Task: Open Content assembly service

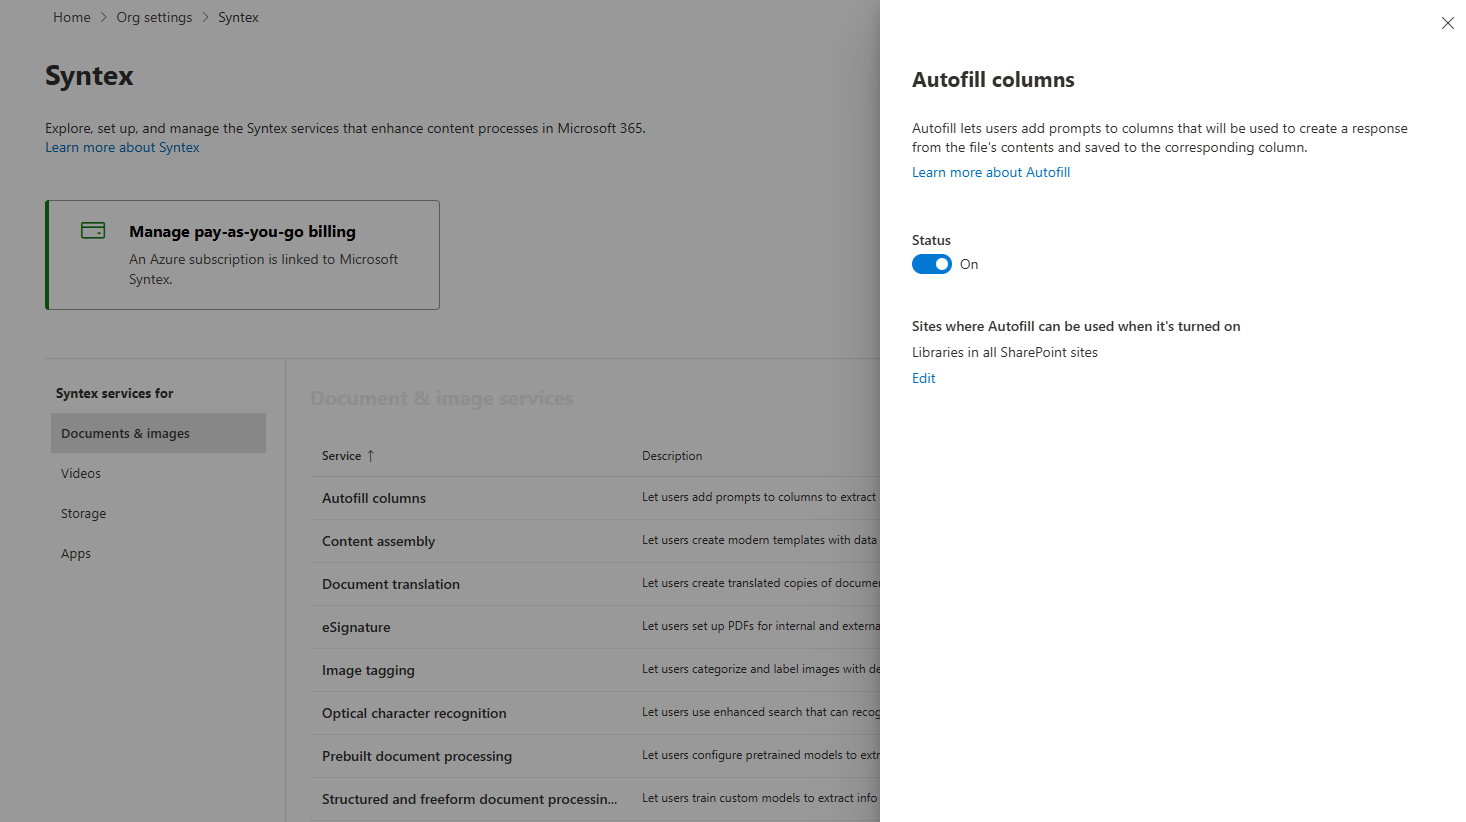Action: click(378, 541)
